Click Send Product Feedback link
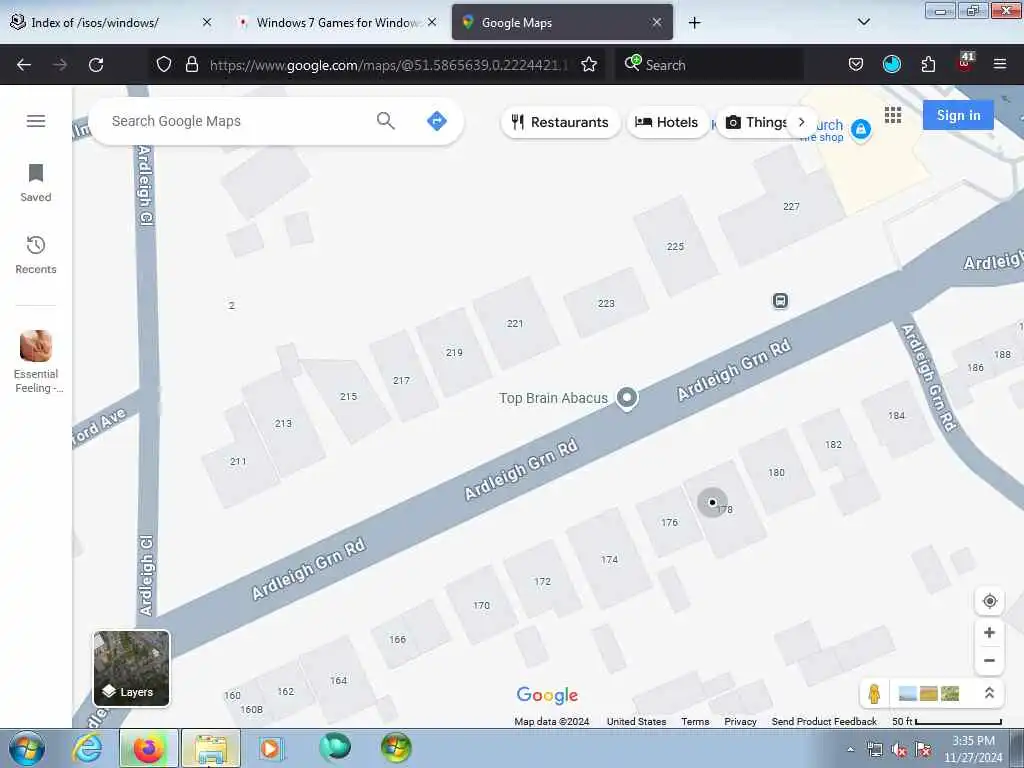This screenshot has width=1024, height=768. click(x=824, y=722)
